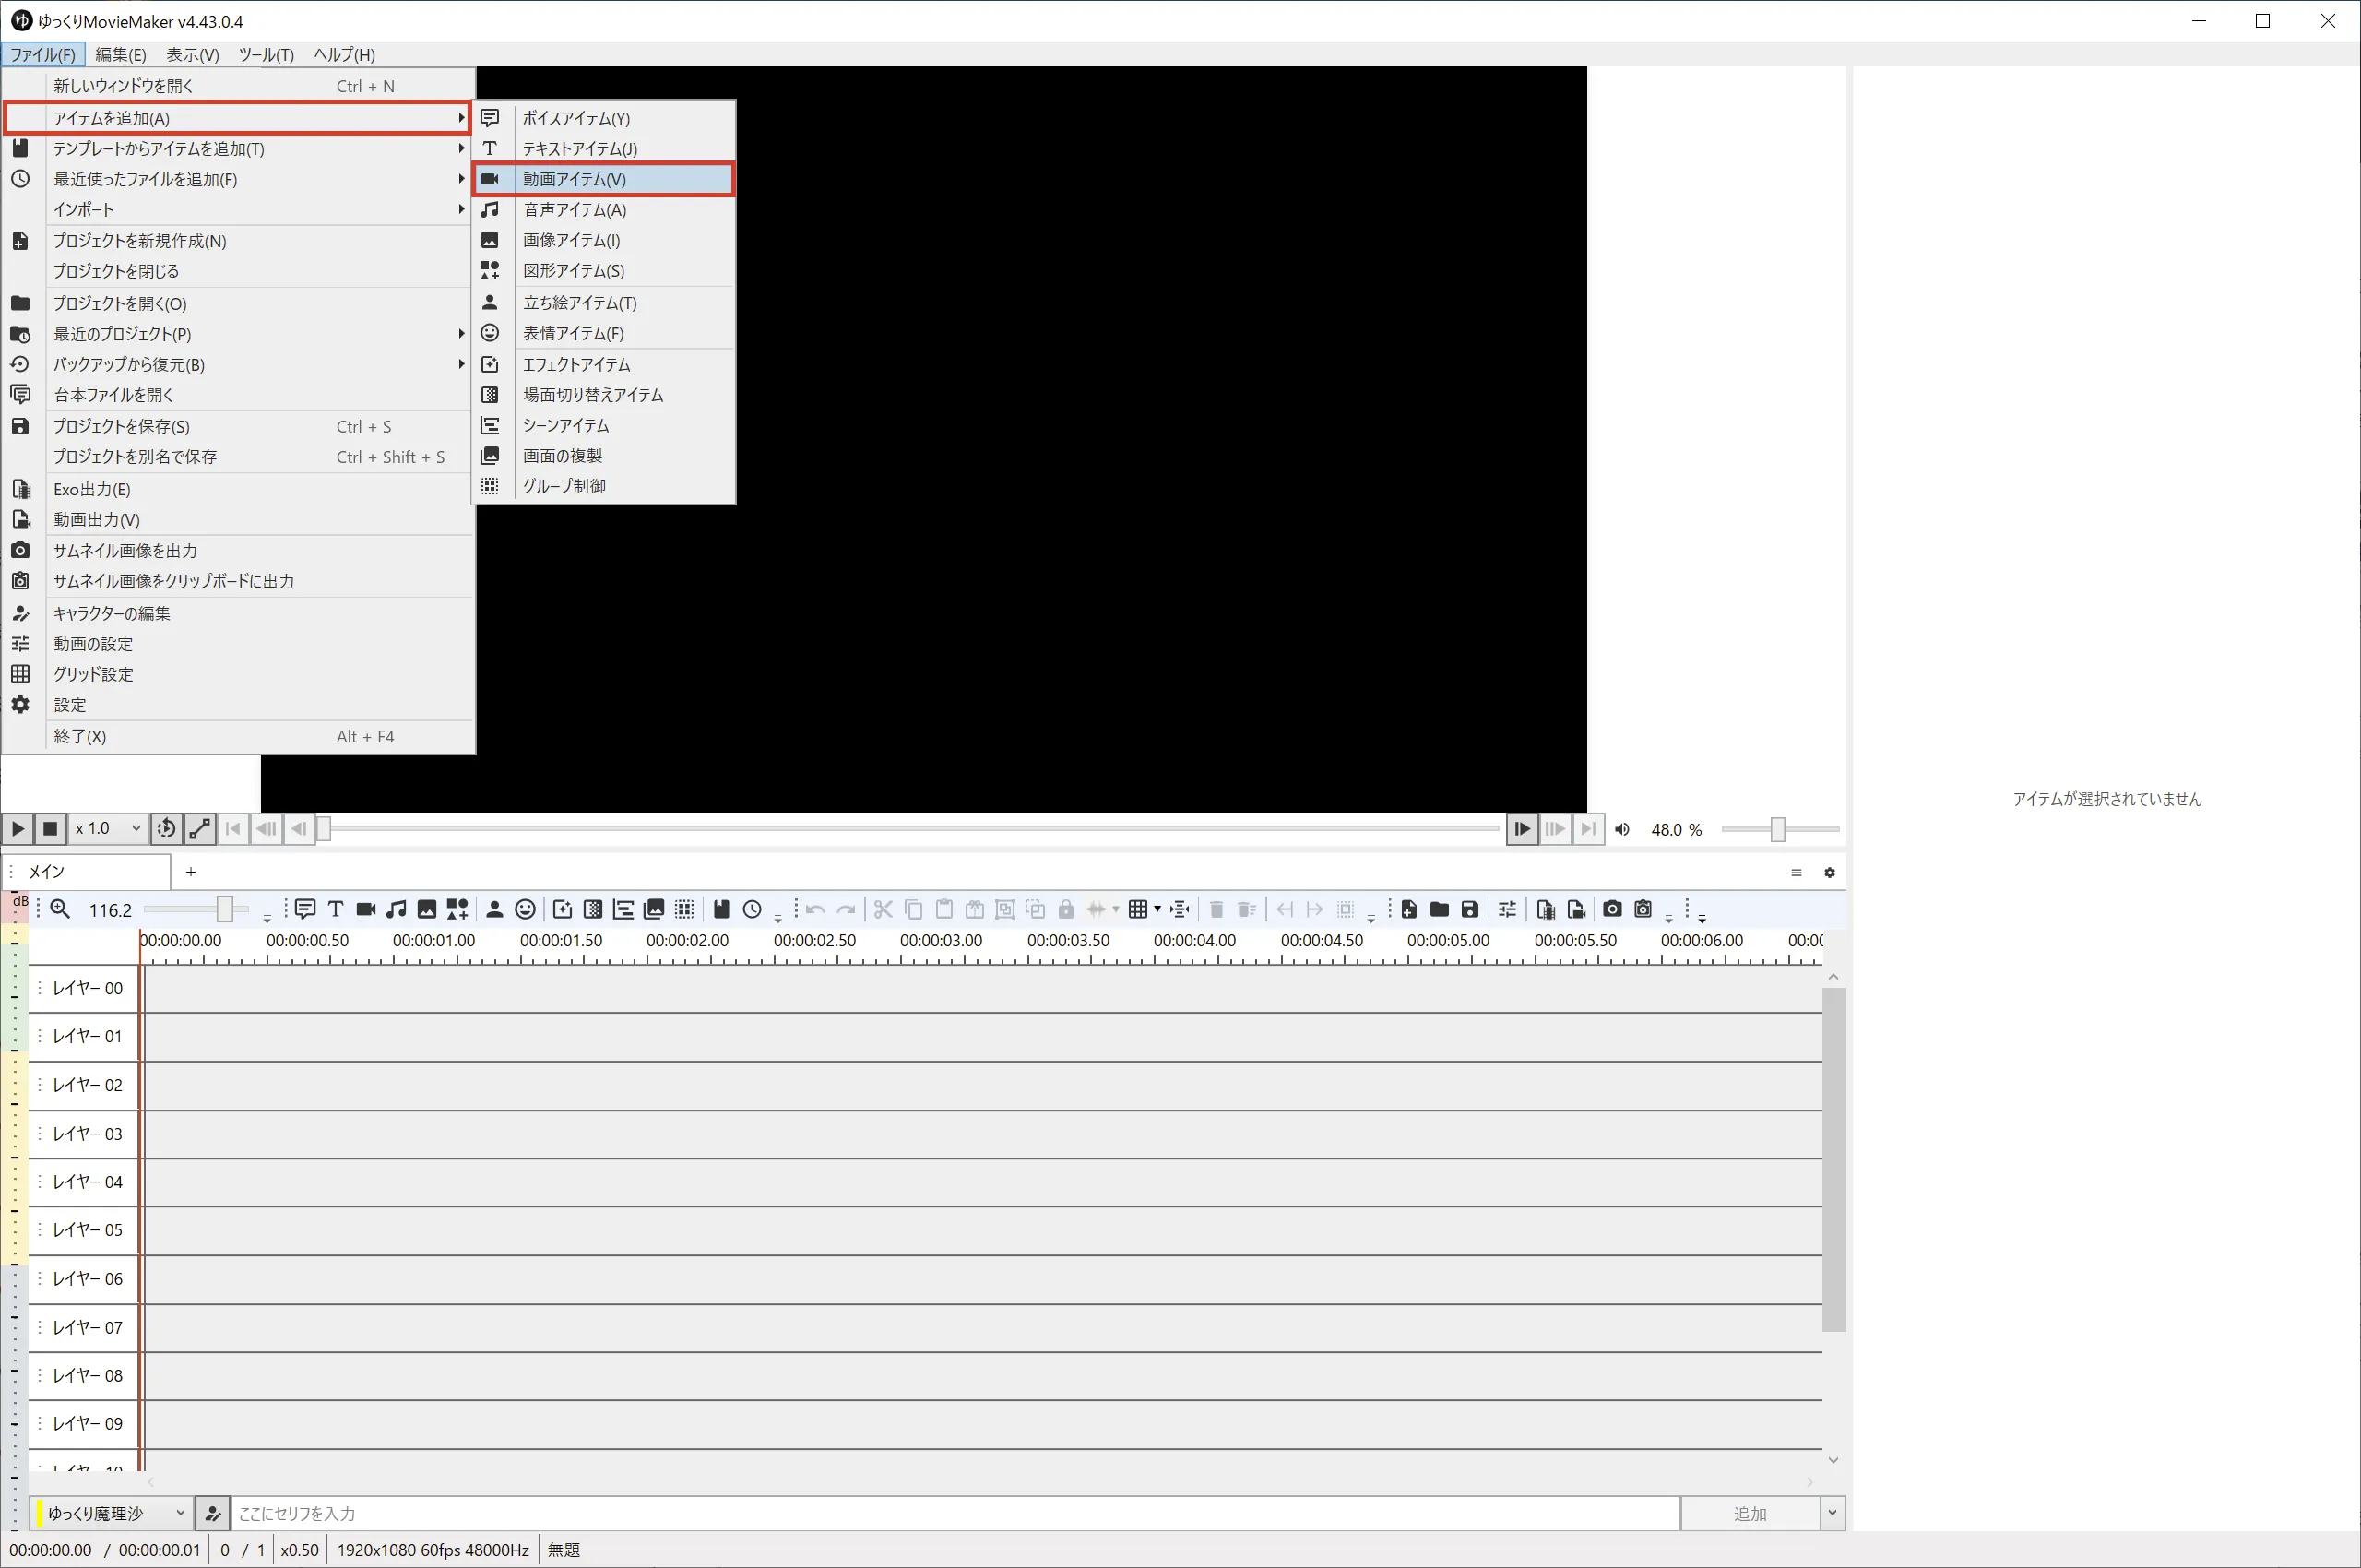The height and width of the screenshot is (1568, 2361).
Task: Open the 表示(V) menu
Action: point(192,54)
